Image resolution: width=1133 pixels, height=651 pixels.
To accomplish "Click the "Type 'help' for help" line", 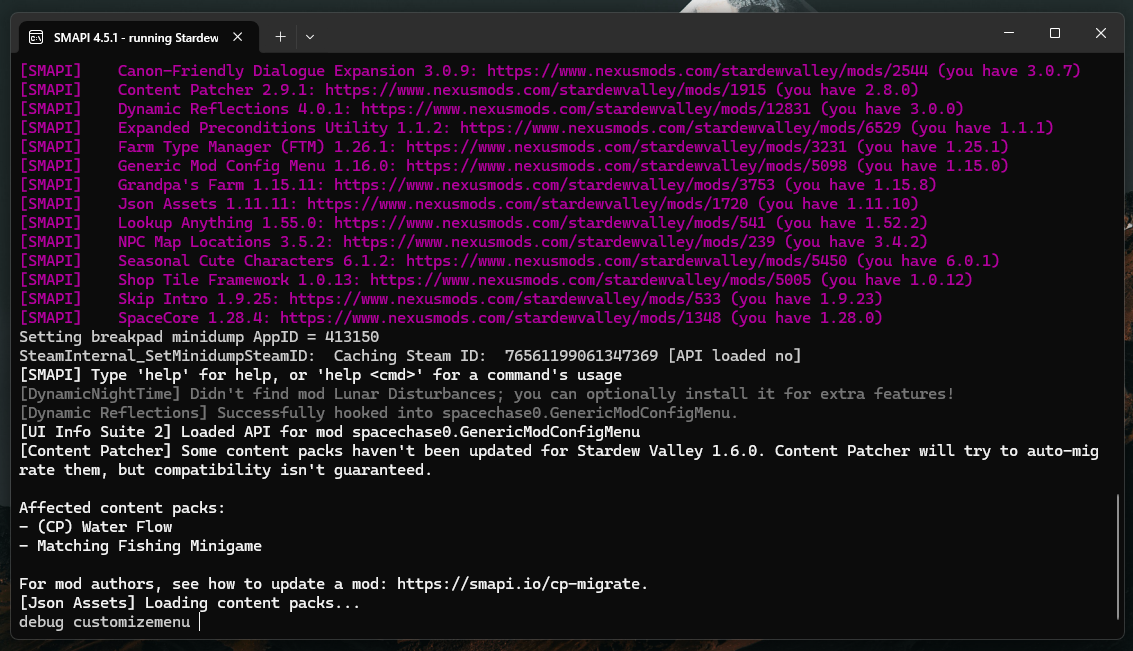I will pyautogui.click(x=320, y=375).
